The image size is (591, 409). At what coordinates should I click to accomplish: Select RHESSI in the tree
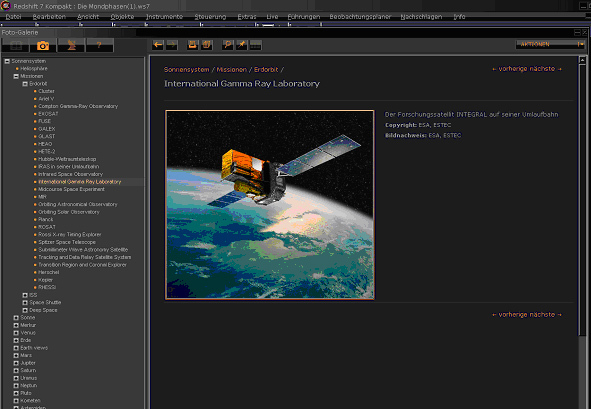click(x=47, y=287)
